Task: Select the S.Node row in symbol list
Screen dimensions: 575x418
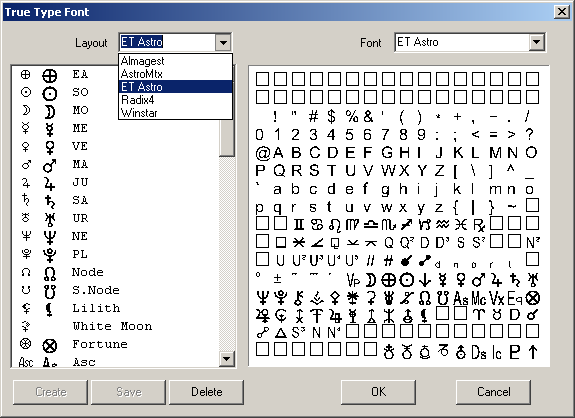Action: (x=116, y=290)
